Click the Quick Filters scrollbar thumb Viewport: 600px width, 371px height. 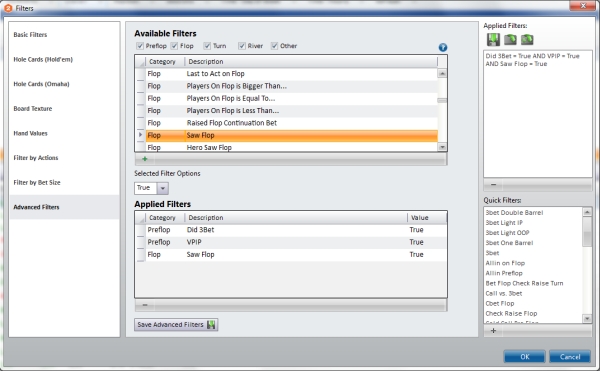(x=587, y=232)
